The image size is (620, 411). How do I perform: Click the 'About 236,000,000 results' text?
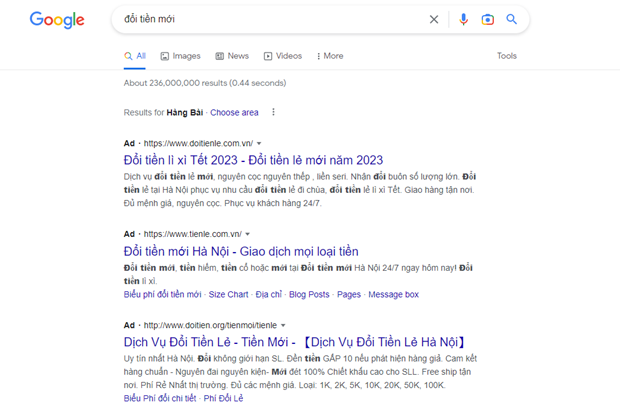coord(205,83)
